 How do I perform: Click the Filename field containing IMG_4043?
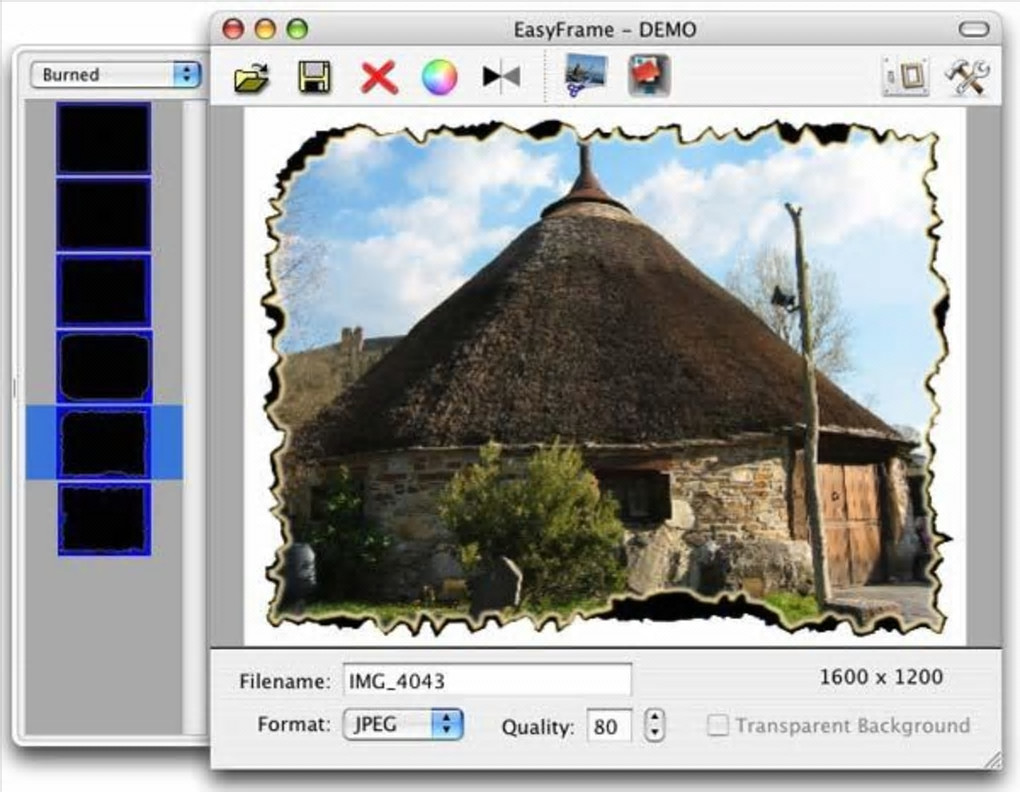(487, 680)
